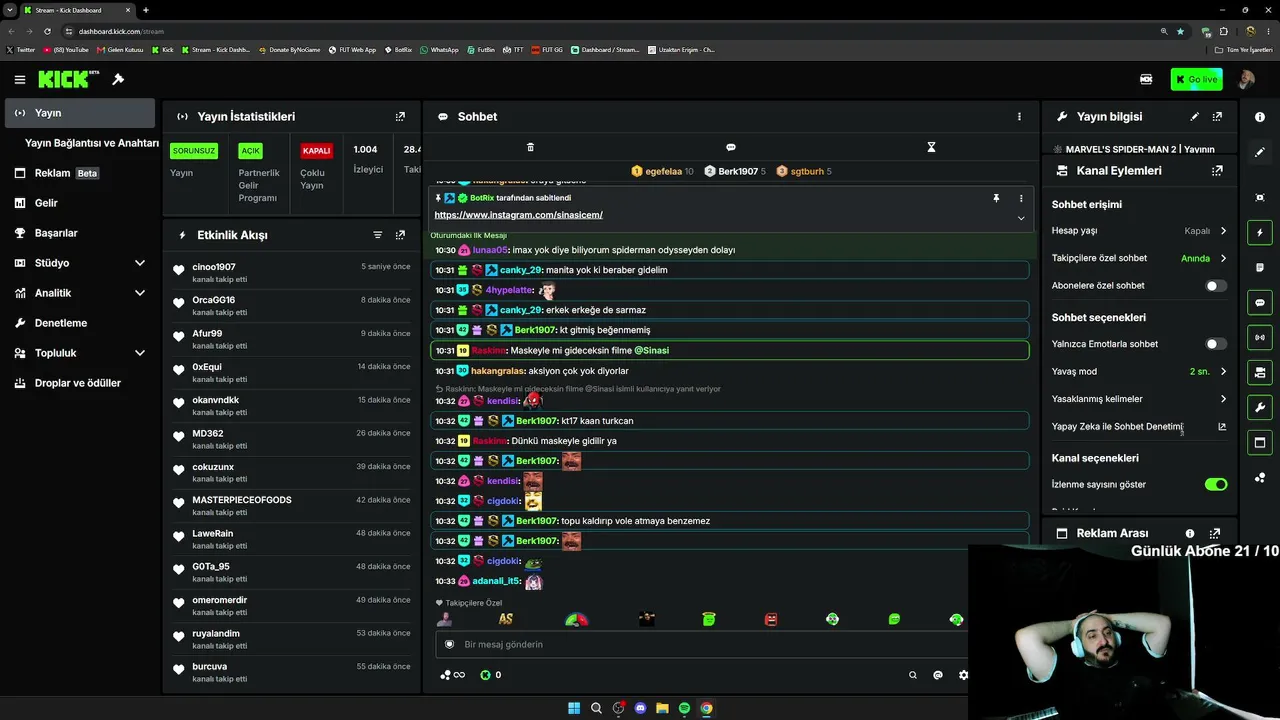
Task: Click the wrench icon in right sidebar
Action: (1260, 407)
